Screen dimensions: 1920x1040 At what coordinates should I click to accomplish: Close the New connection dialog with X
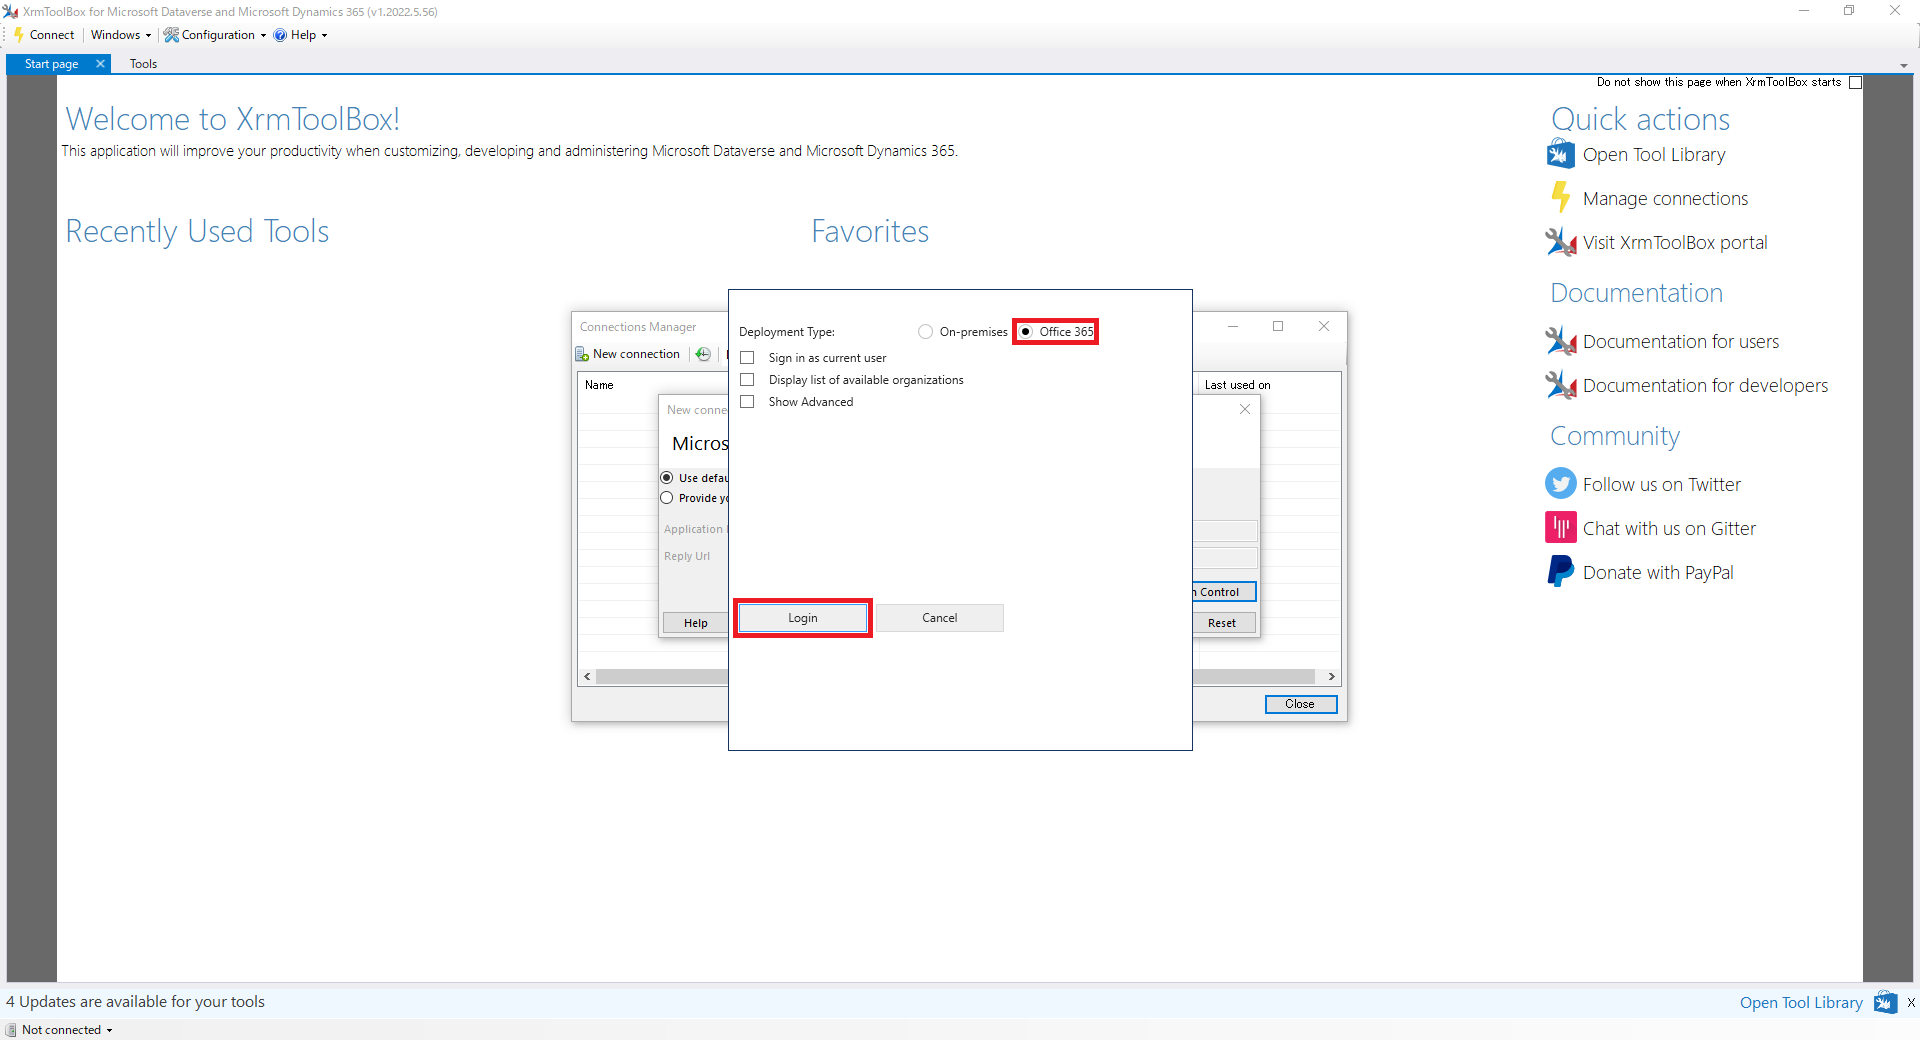(1245, 409)
